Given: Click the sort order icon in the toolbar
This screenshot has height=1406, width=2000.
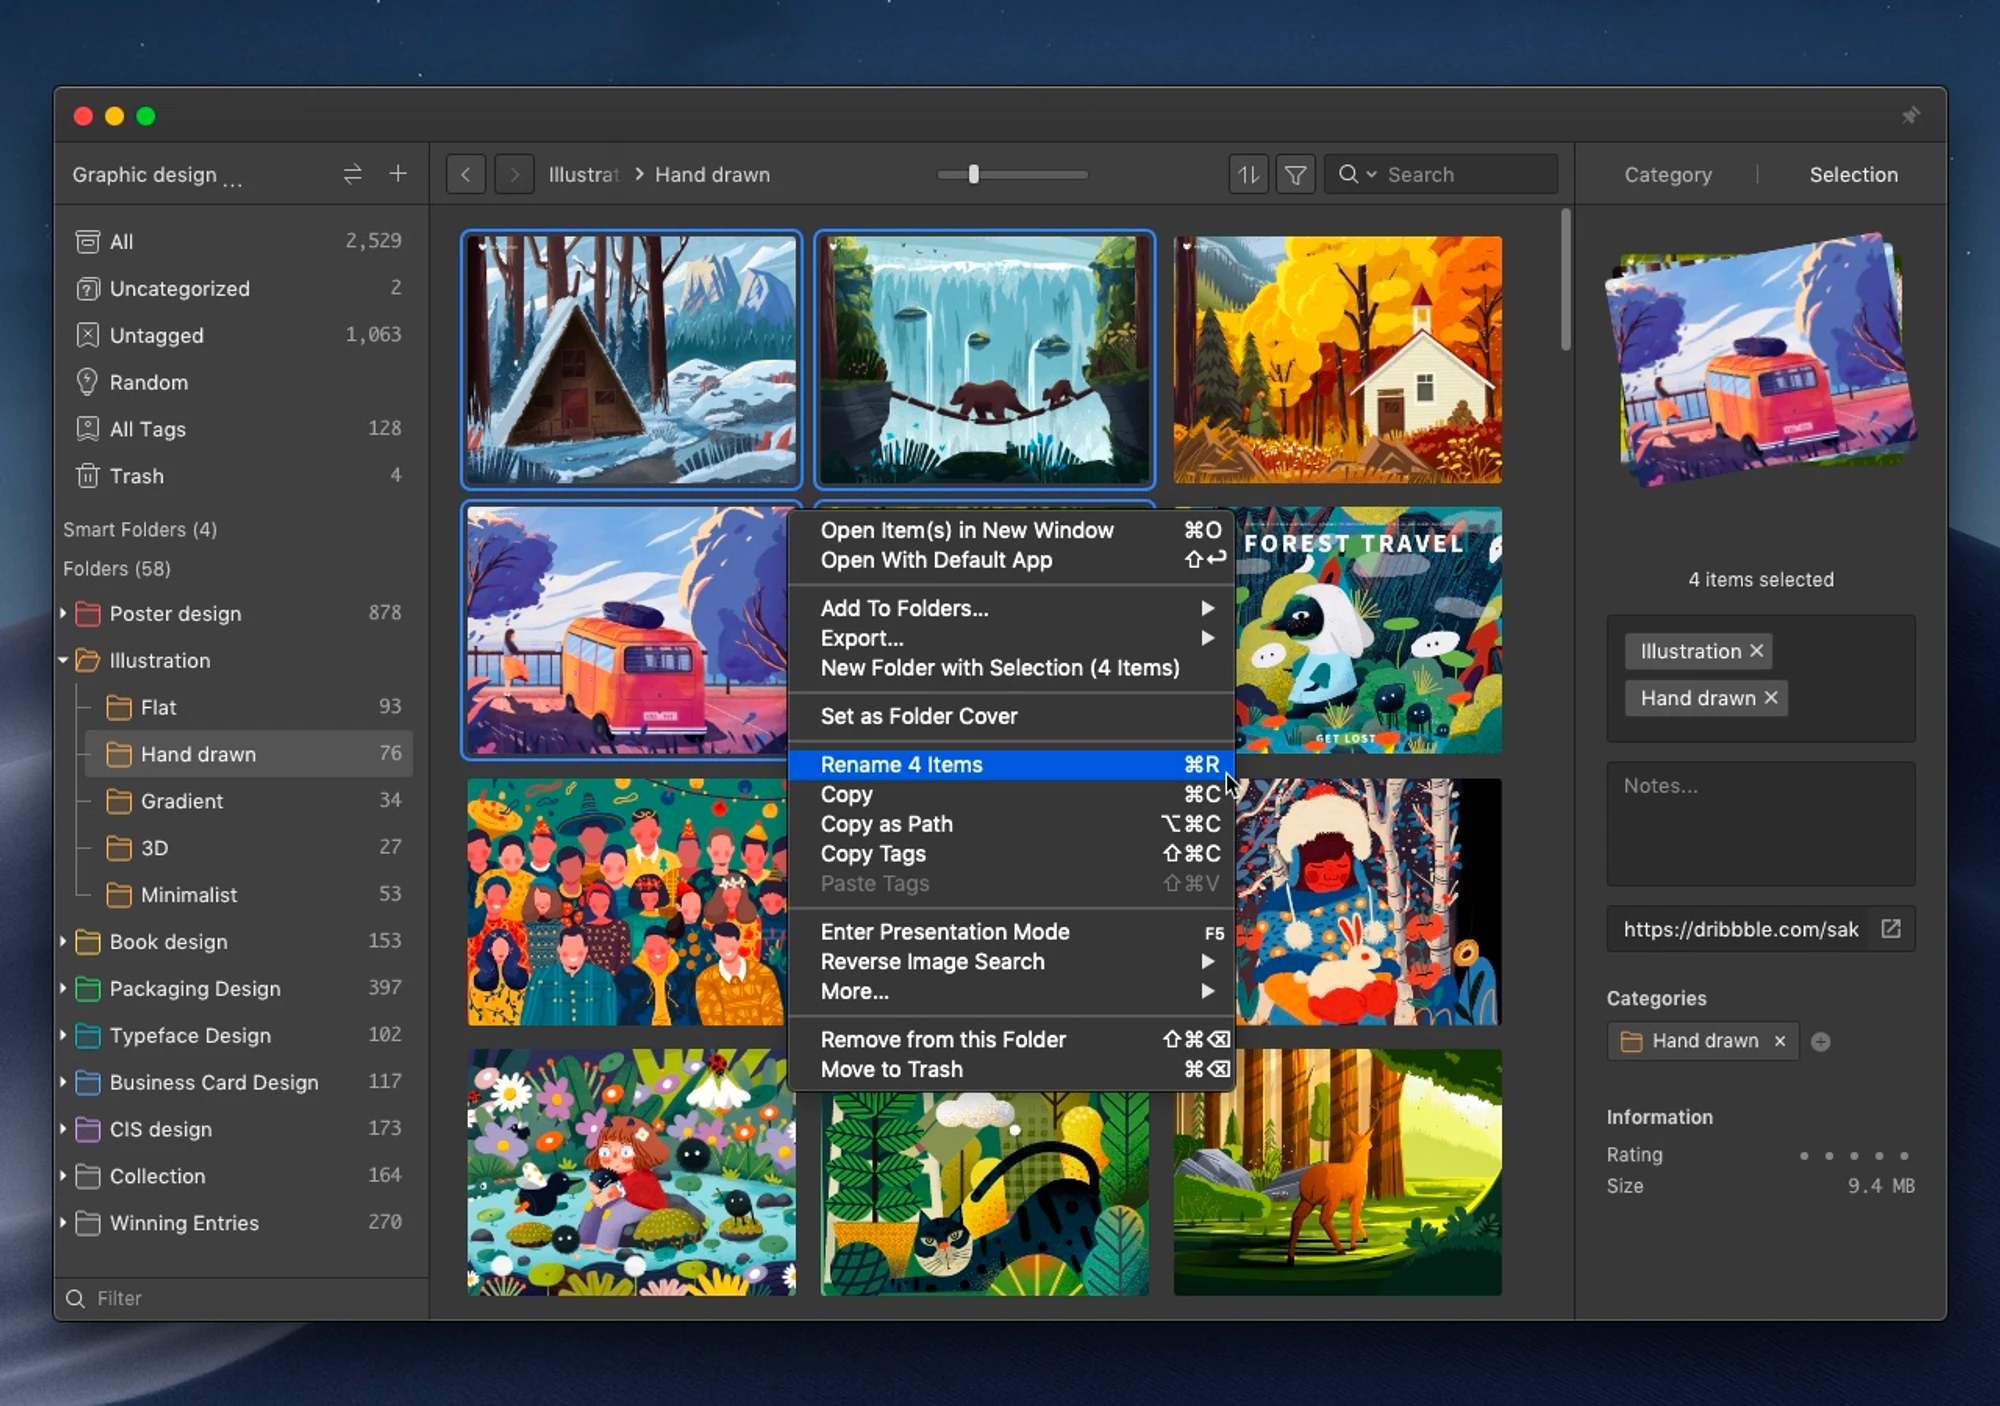Looking at the screenshot, I should (1247, 174).
